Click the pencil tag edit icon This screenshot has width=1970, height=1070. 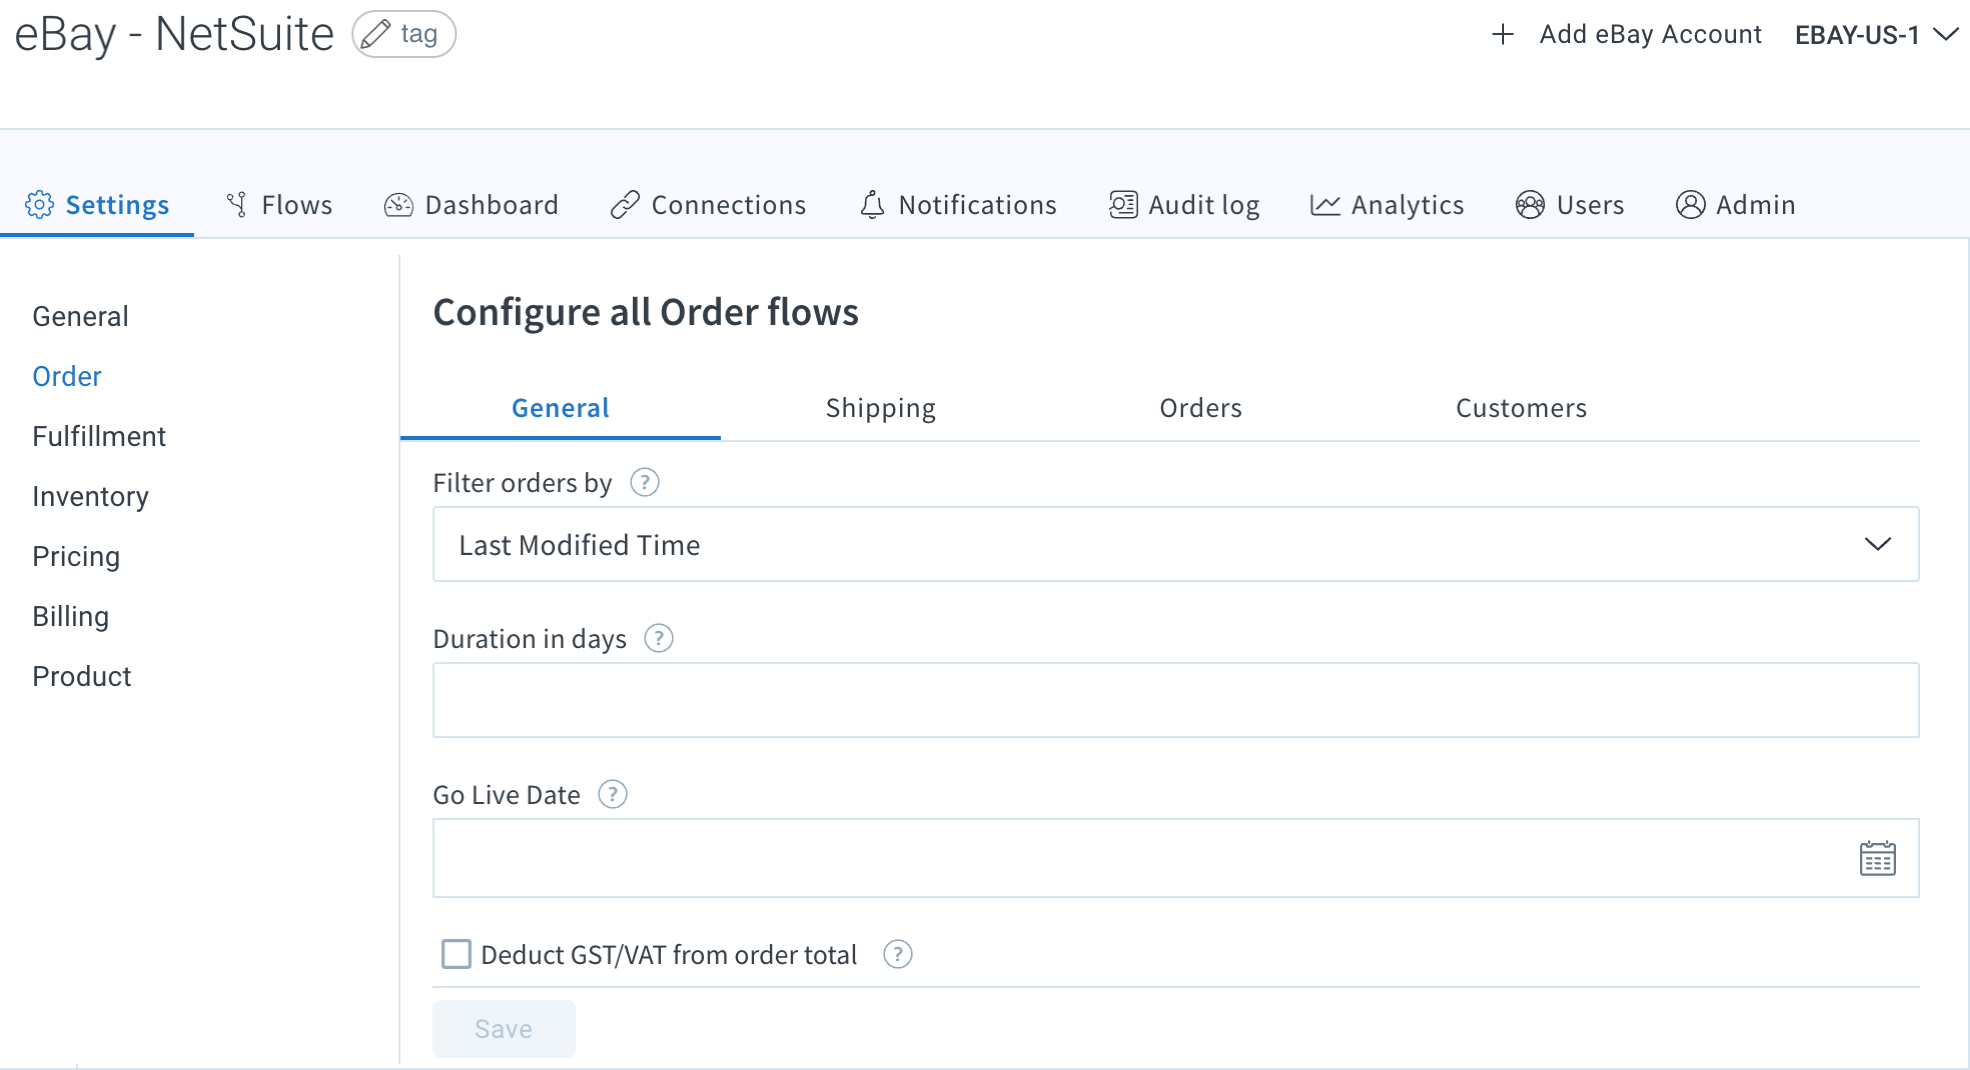pyautogui.click(x=376, y=35)
